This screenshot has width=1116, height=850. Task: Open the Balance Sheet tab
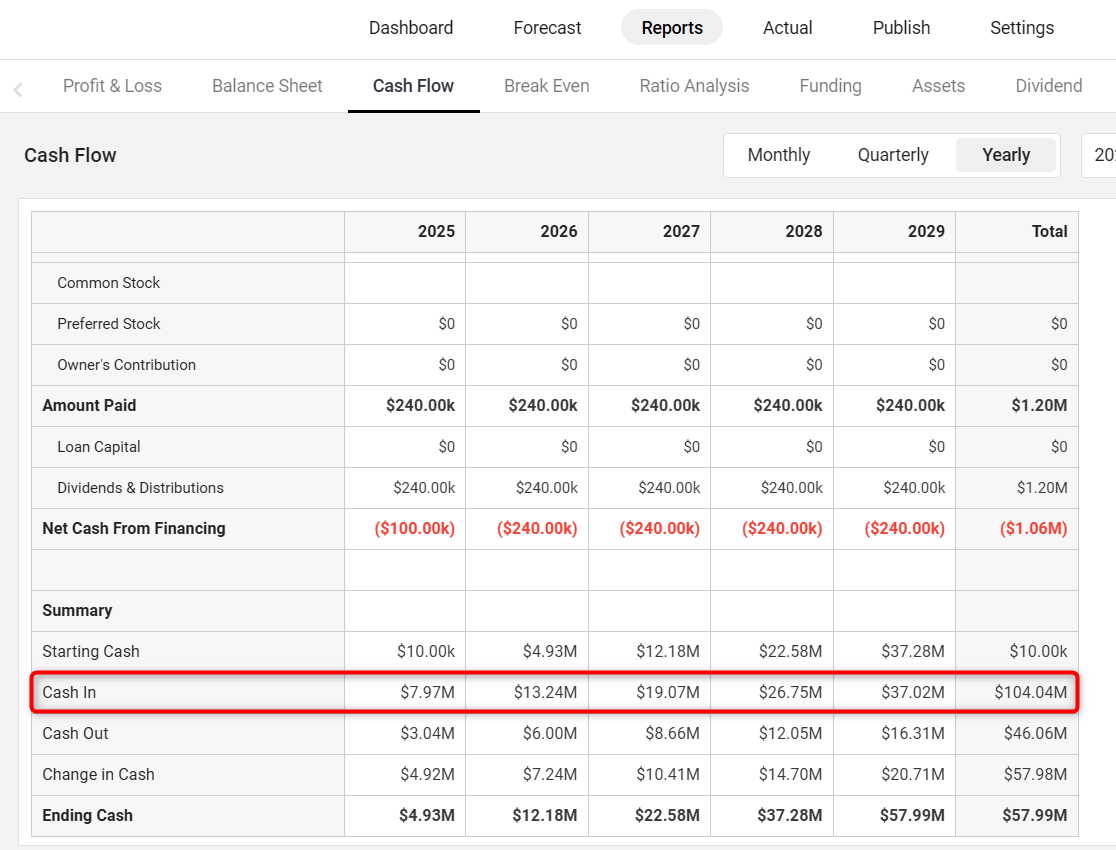coord(267,86)
